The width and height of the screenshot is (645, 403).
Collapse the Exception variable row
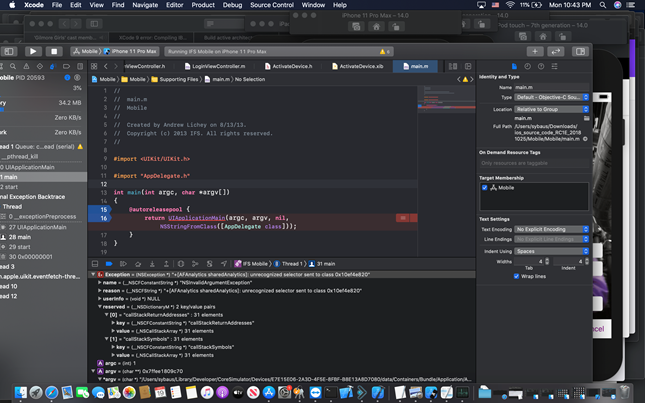(93, 274)
